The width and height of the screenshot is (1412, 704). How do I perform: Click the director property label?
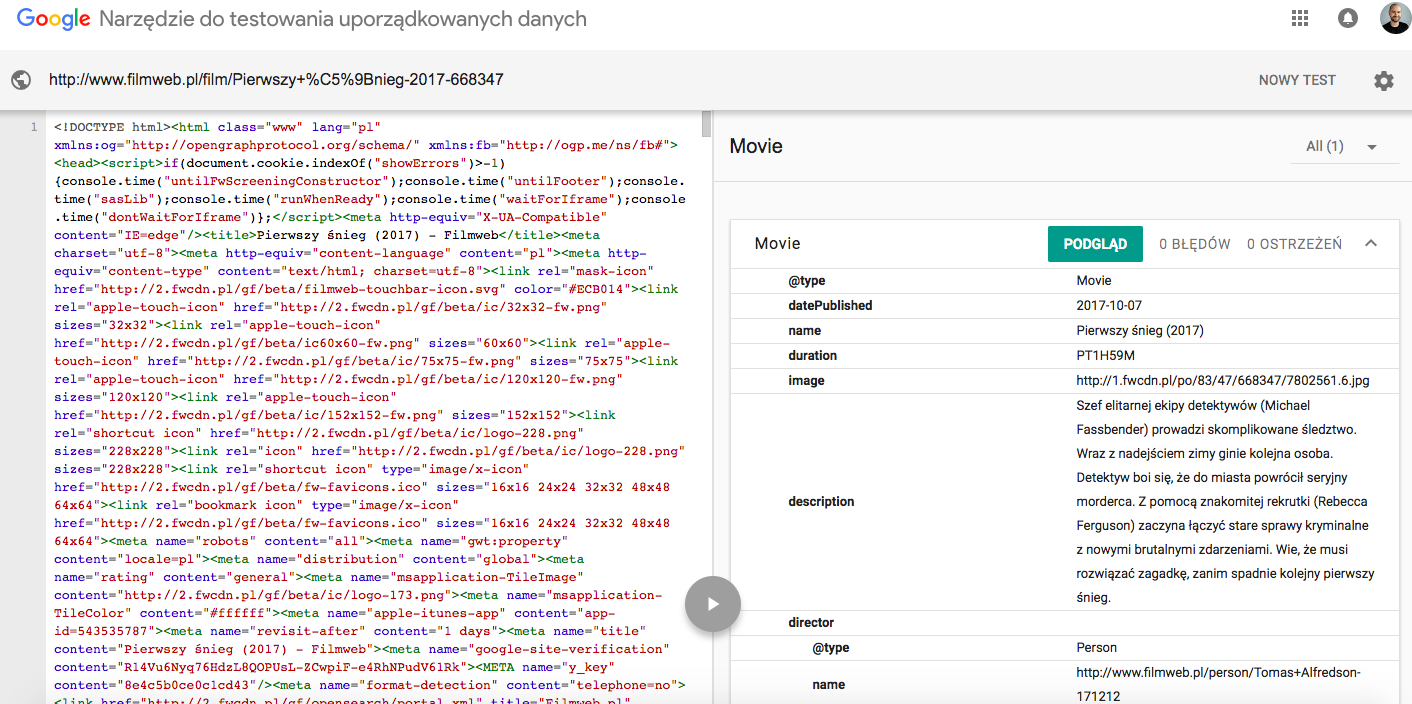tap(811, 623)
